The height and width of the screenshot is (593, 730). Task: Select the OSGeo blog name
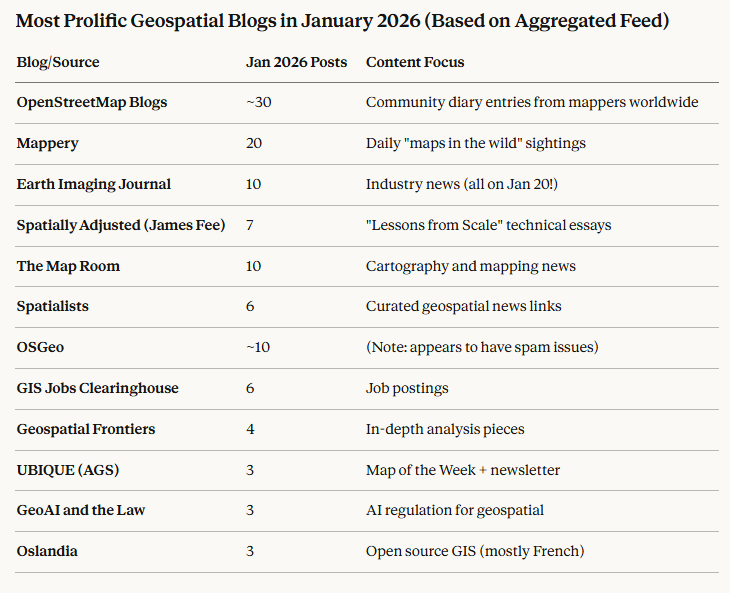coord(40,347)
